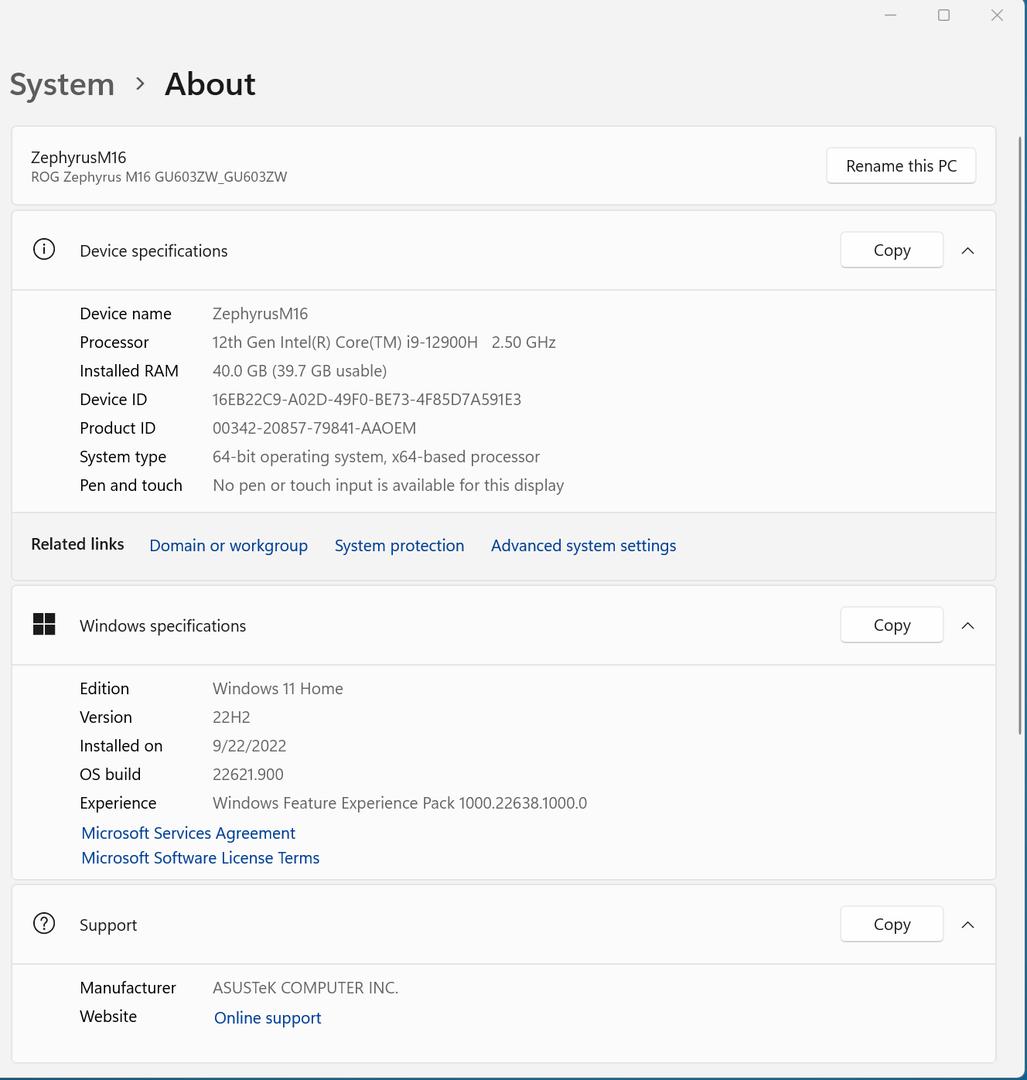Select the Product ID value 00342-20857-79841-AAOEM

coord(314,428)
